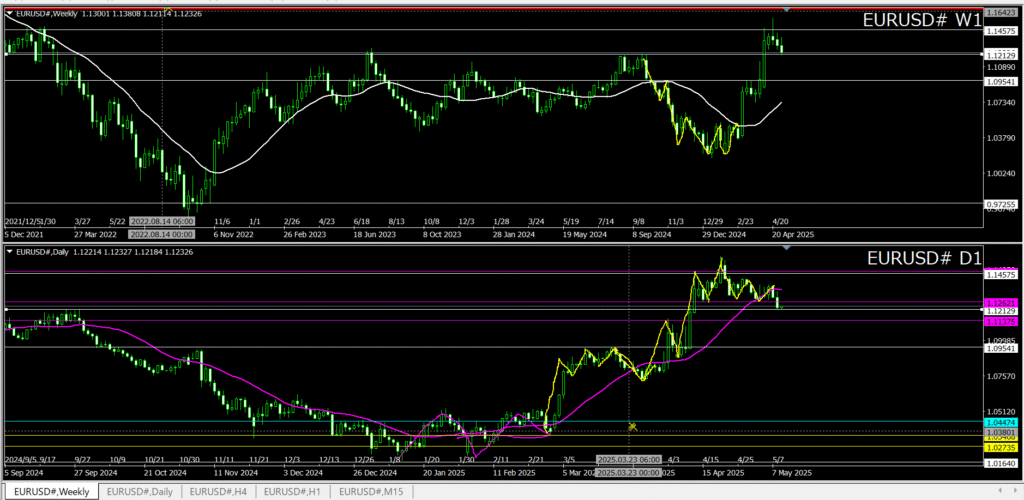Click the 11 Nov 2024 time axis label
Image resolution: width=1024 pixels, height=500 pixels.
(x=236, y=473)
